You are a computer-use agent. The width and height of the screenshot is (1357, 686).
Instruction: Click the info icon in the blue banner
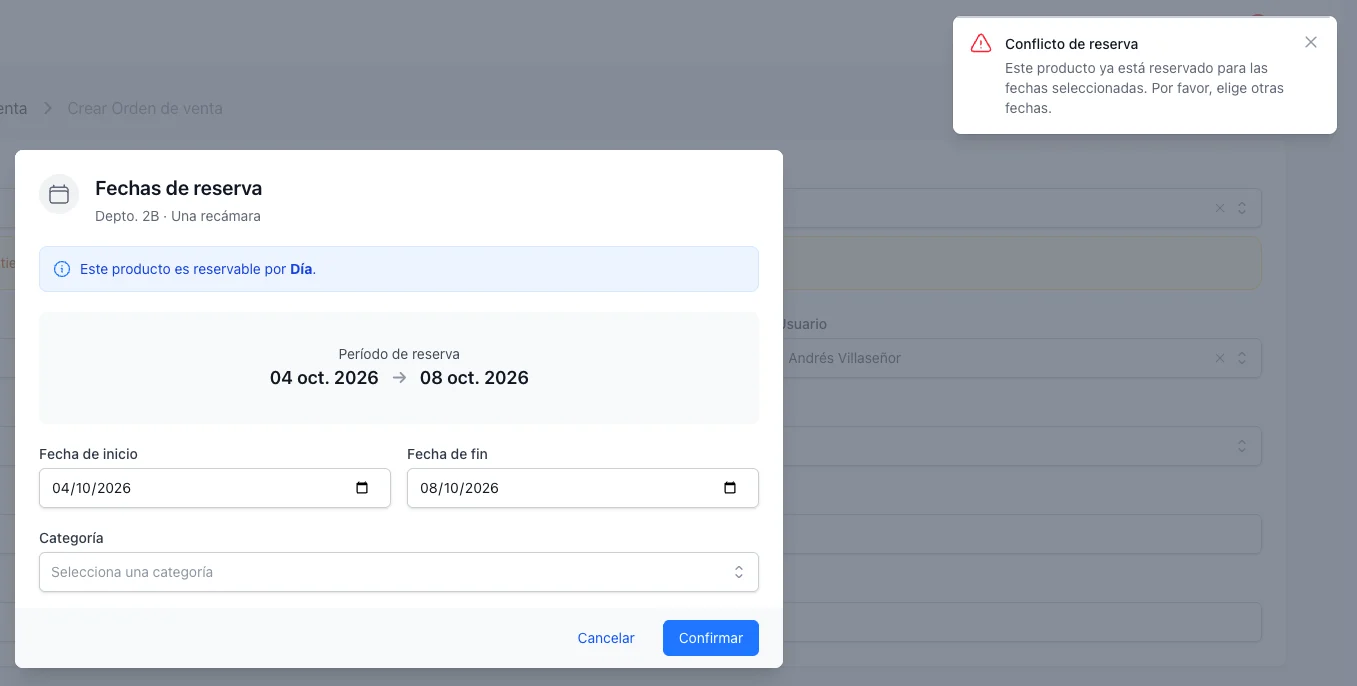pyautogui.click(x=62, y=269)
